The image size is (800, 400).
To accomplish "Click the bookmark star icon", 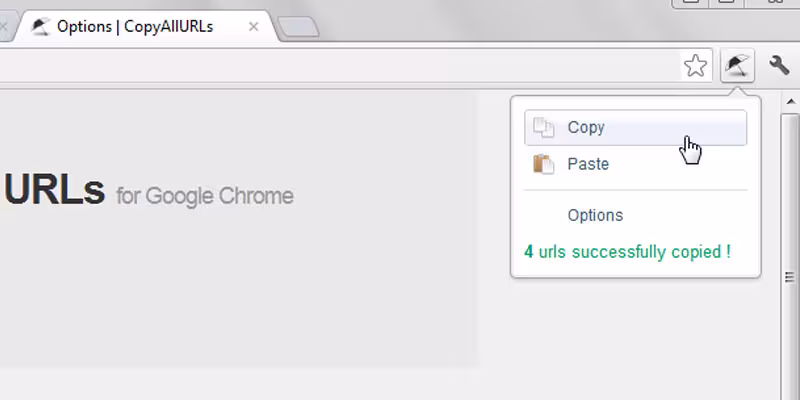I will coord(695,66).
